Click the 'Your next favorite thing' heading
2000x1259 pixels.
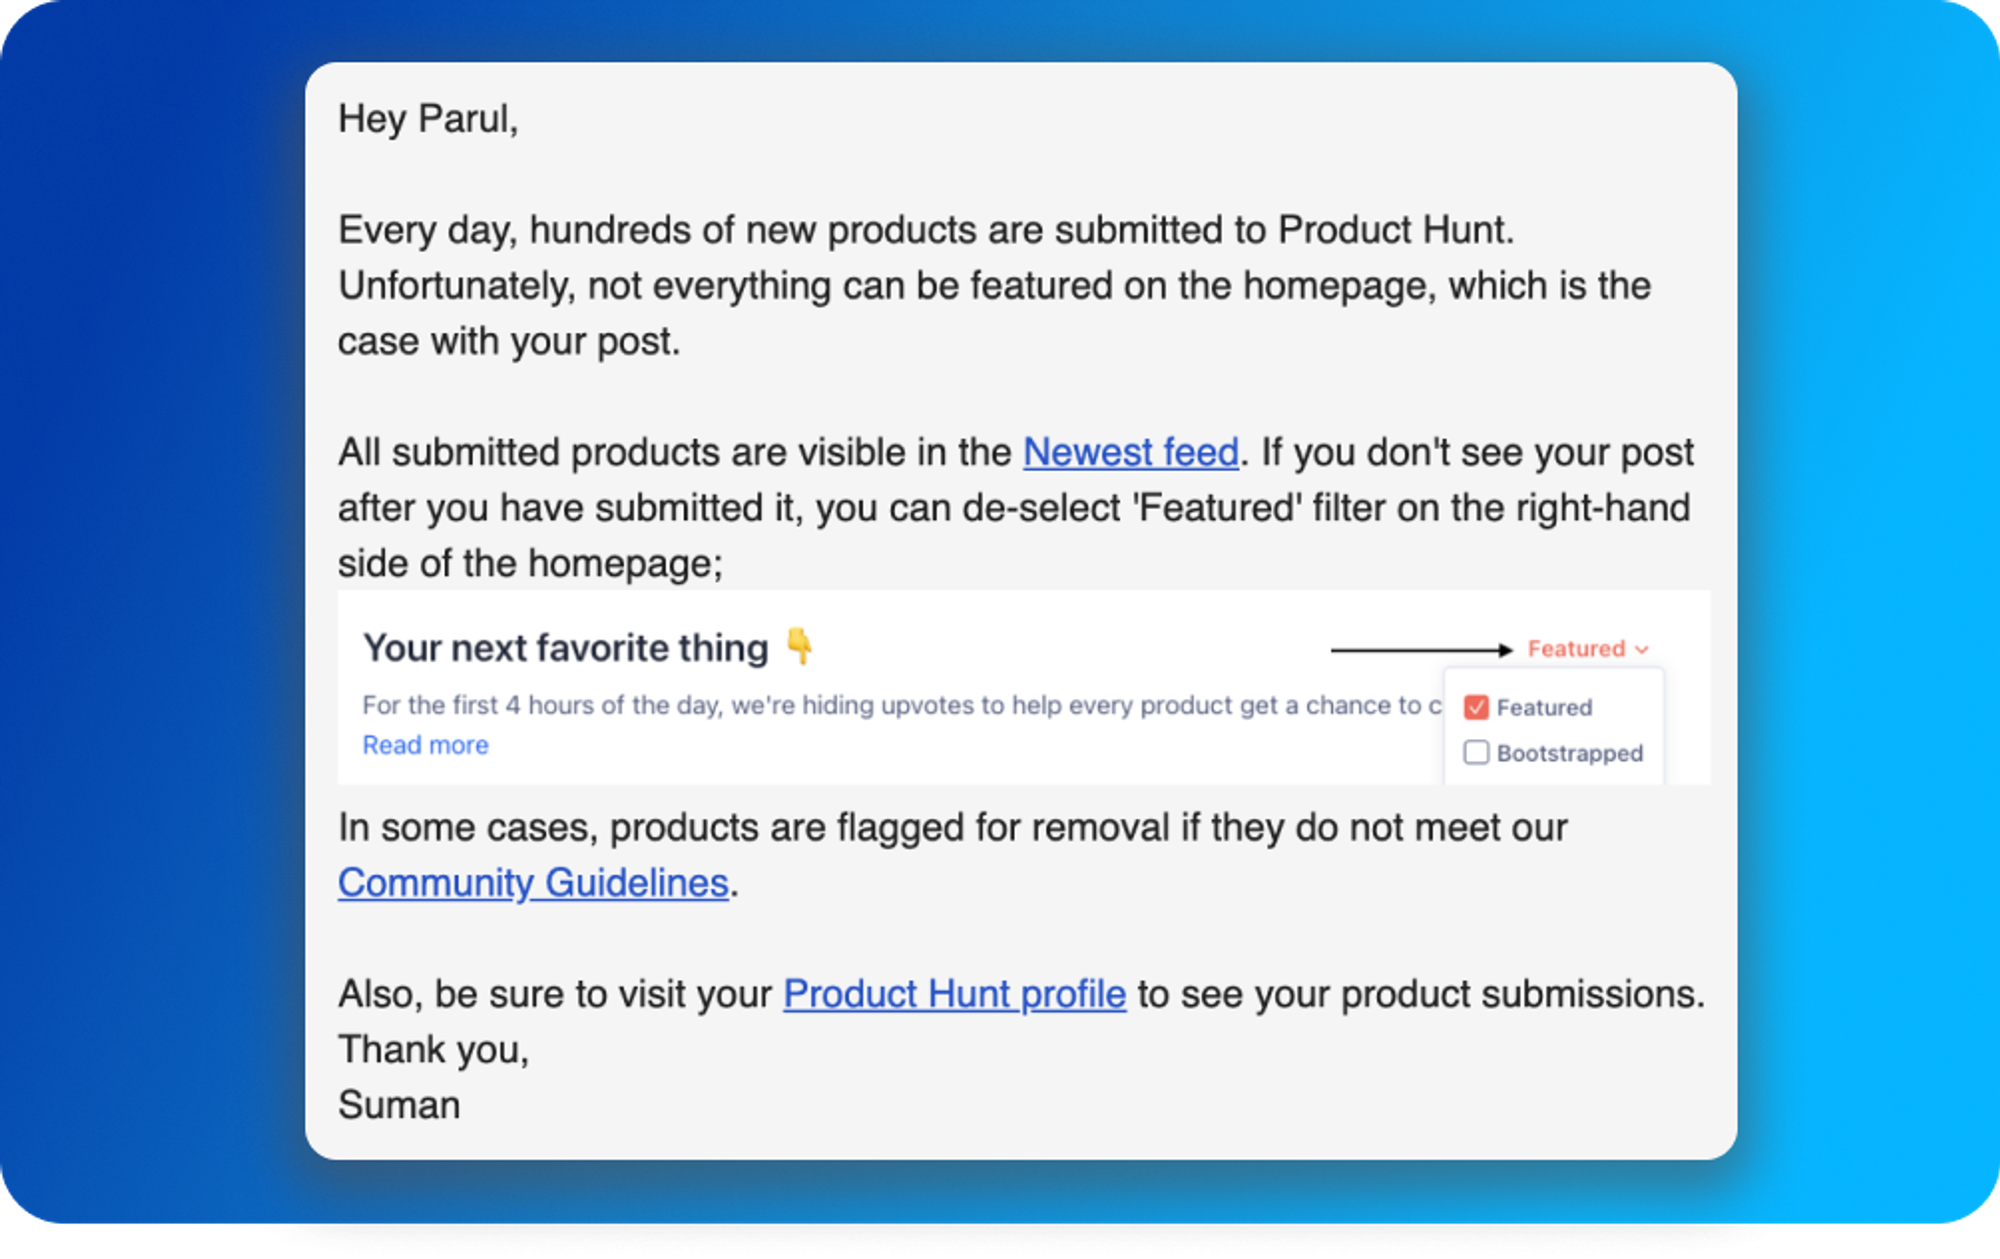(565, 648)
